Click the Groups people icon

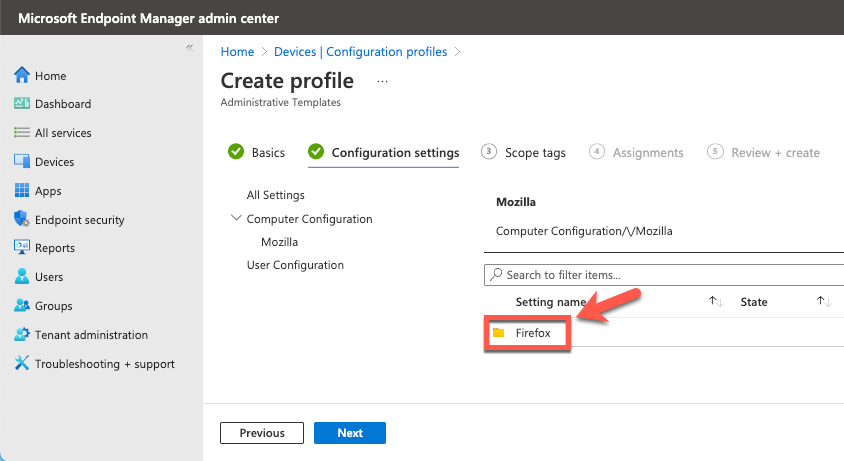coord(22,305)
